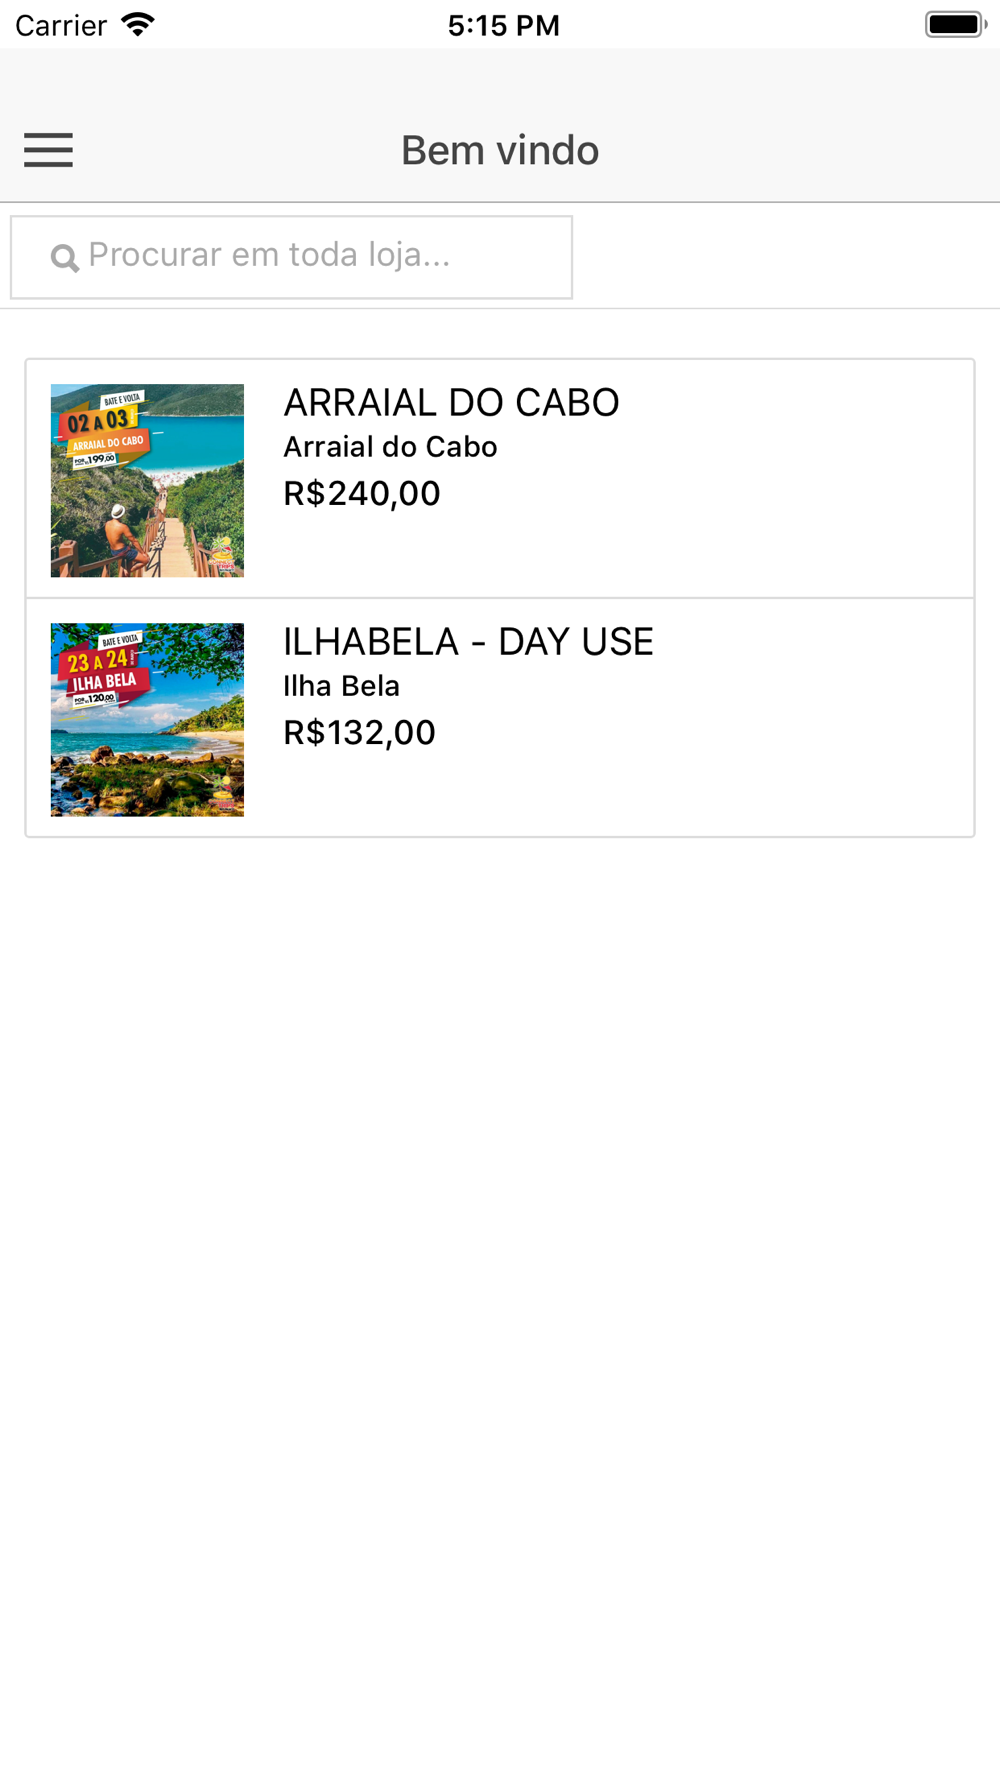1000x1778 pixels.
Task: Tap the R$240,00 price
Action: (362, 493)
